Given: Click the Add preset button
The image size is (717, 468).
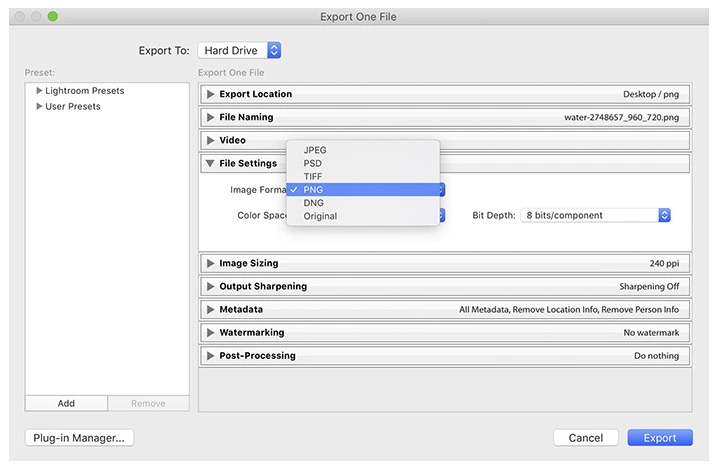Looking at the screenshot, I should [66, 403].
